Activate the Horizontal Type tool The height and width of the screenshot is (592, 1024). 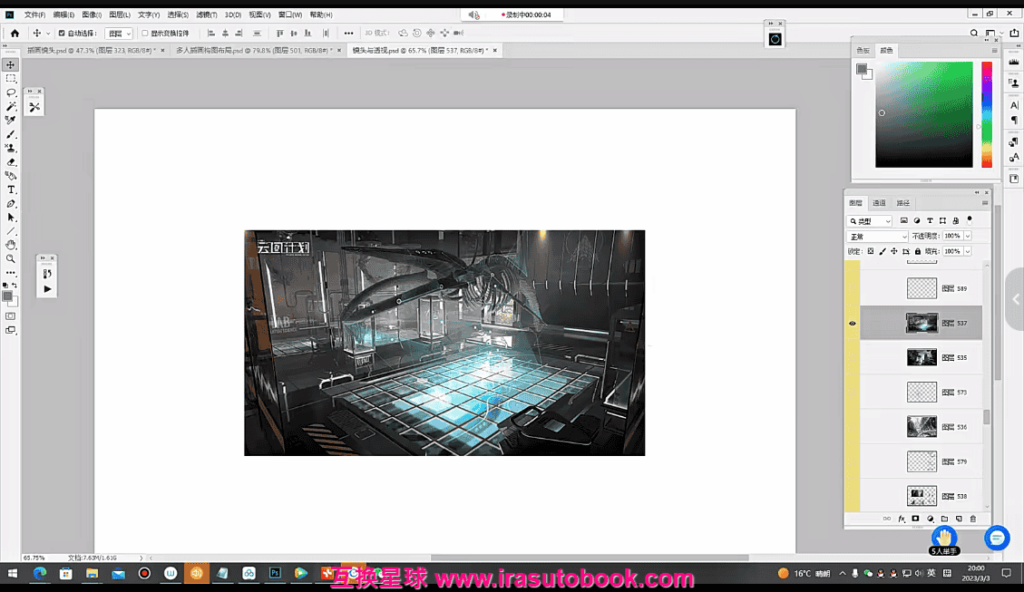(11, 189)
